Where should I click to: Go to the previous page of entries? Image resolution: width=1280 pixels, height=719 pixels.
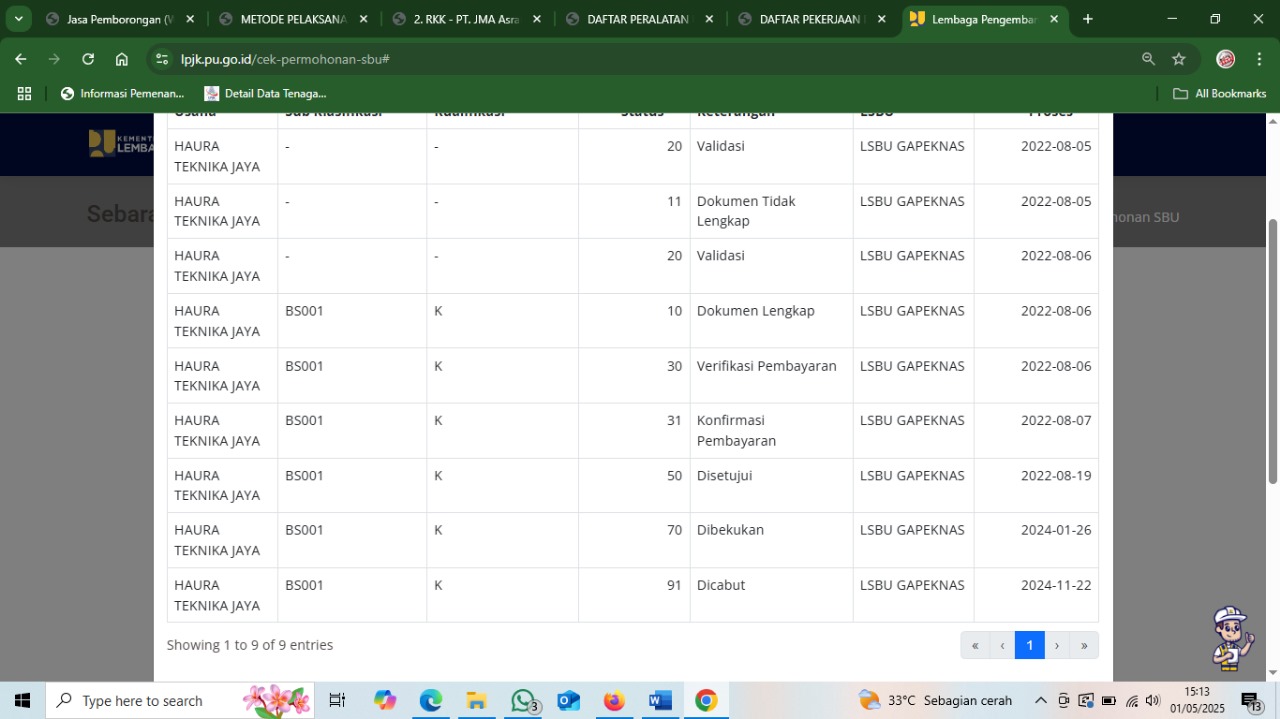coord(1002,645)
